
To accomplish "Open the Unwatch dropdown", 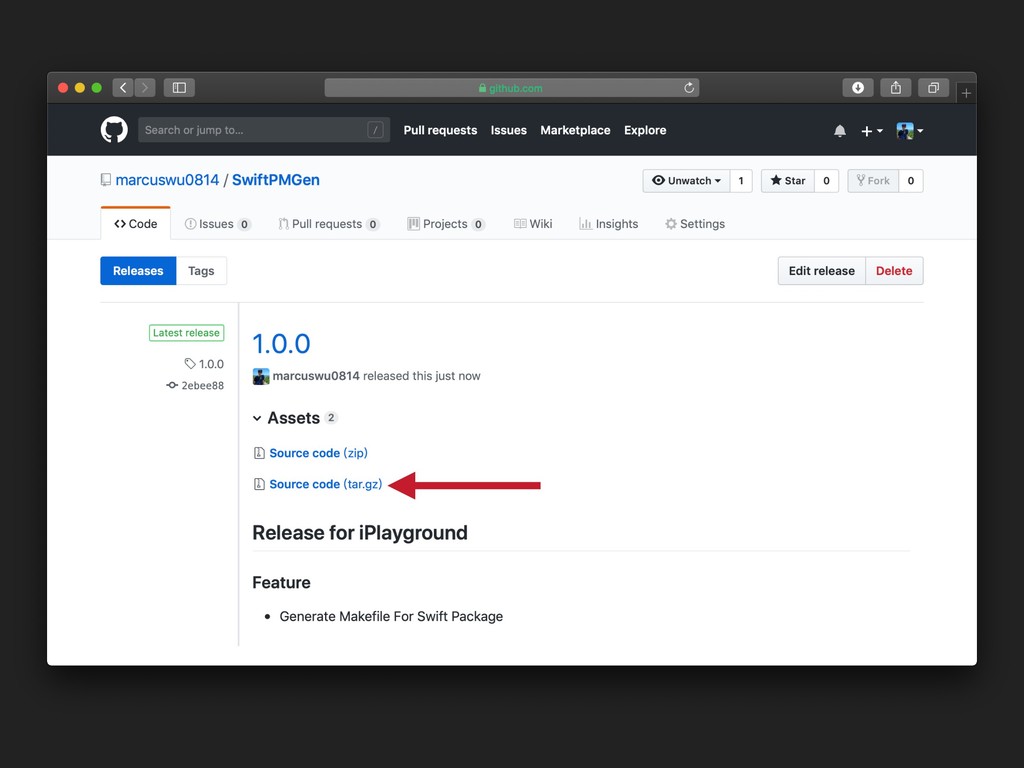I will point(686,181).
